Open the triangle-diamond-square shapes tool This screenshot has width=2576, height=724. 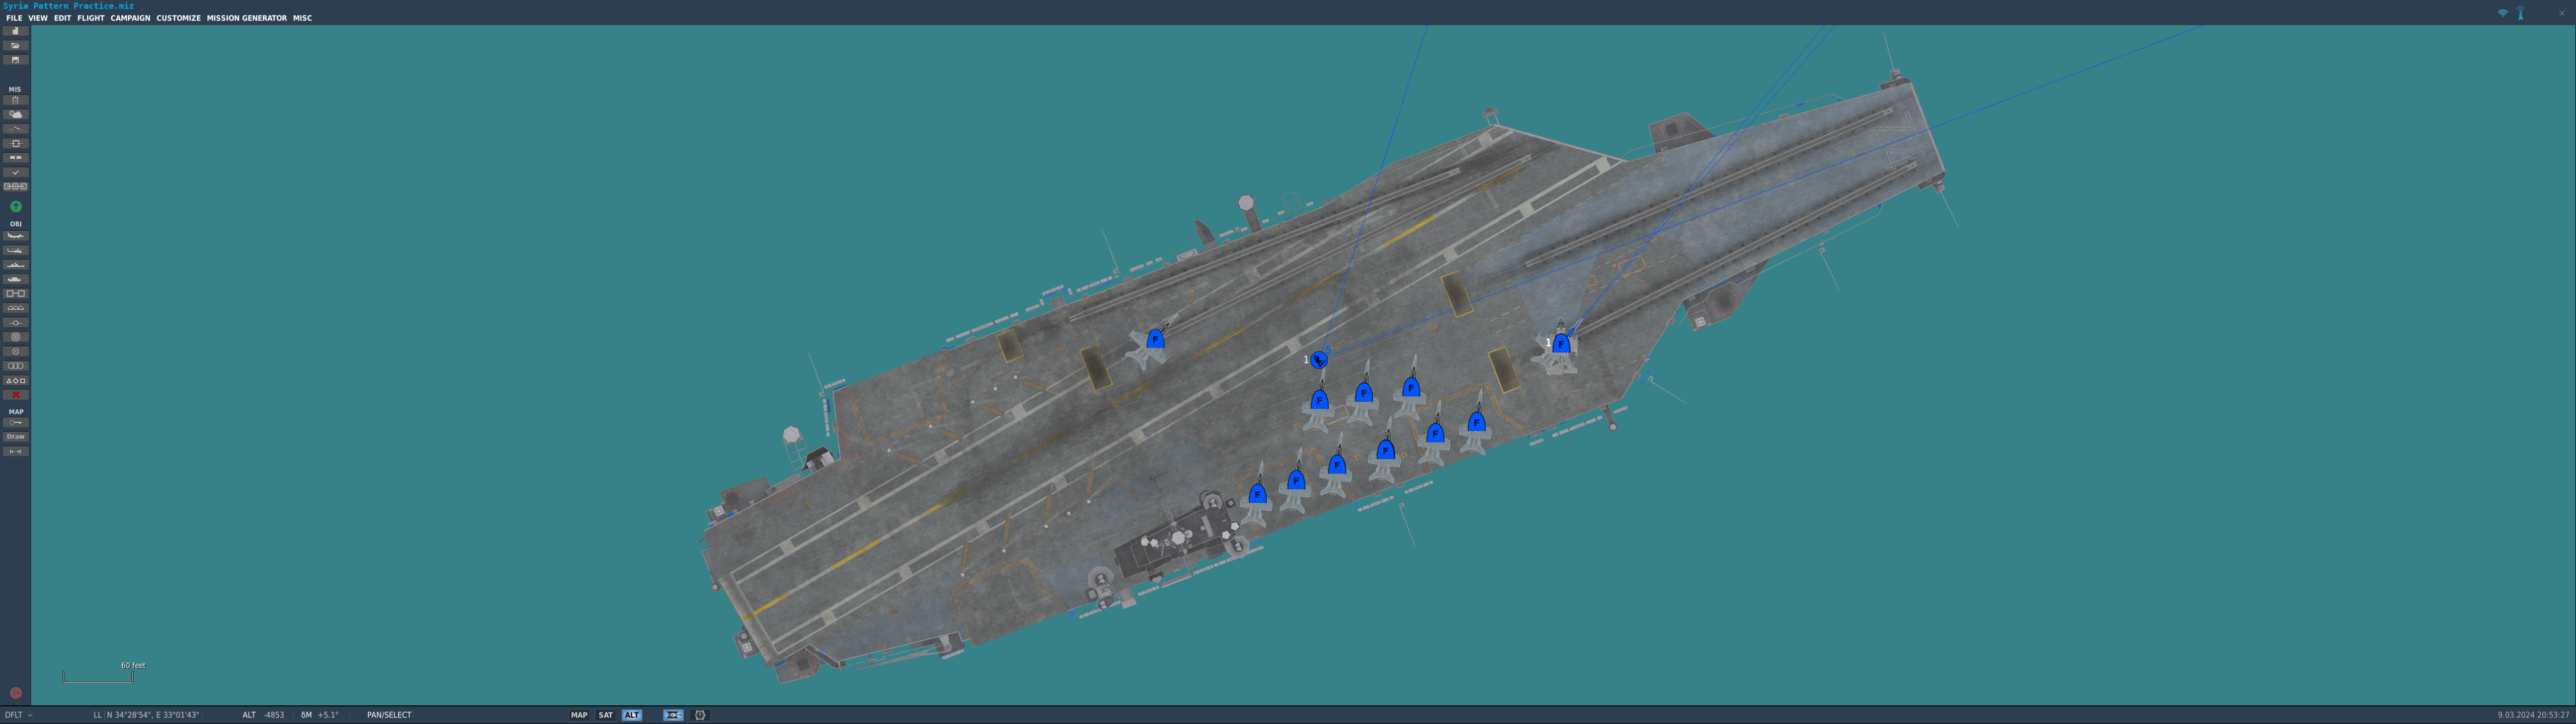pyautogui.click(x=15, y=380)
